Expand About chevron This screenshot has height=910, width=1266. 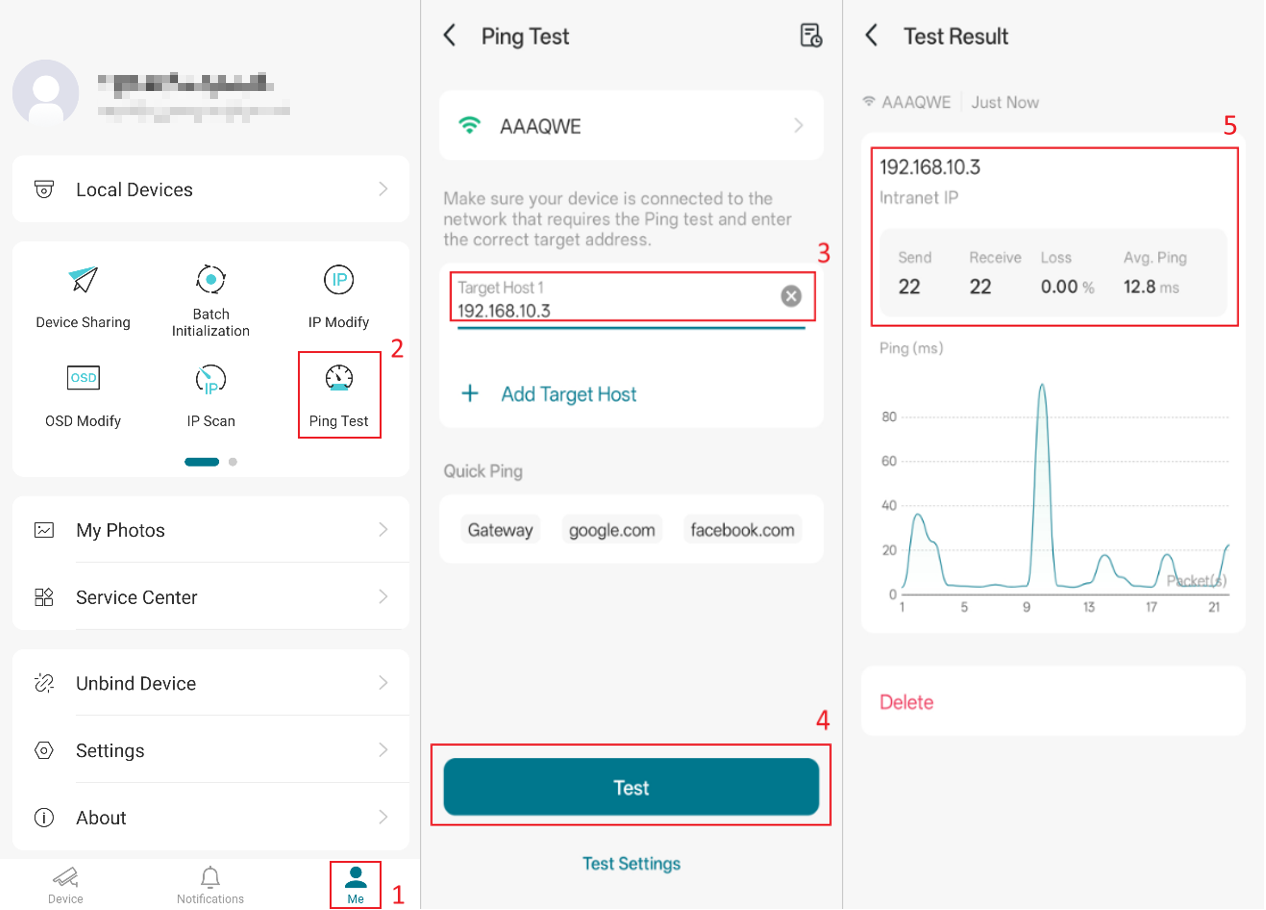[384, 817]
